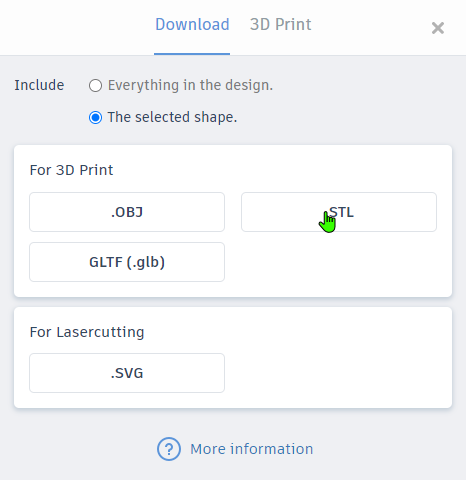Click the question mark help icon

click(x=169, y=449)
